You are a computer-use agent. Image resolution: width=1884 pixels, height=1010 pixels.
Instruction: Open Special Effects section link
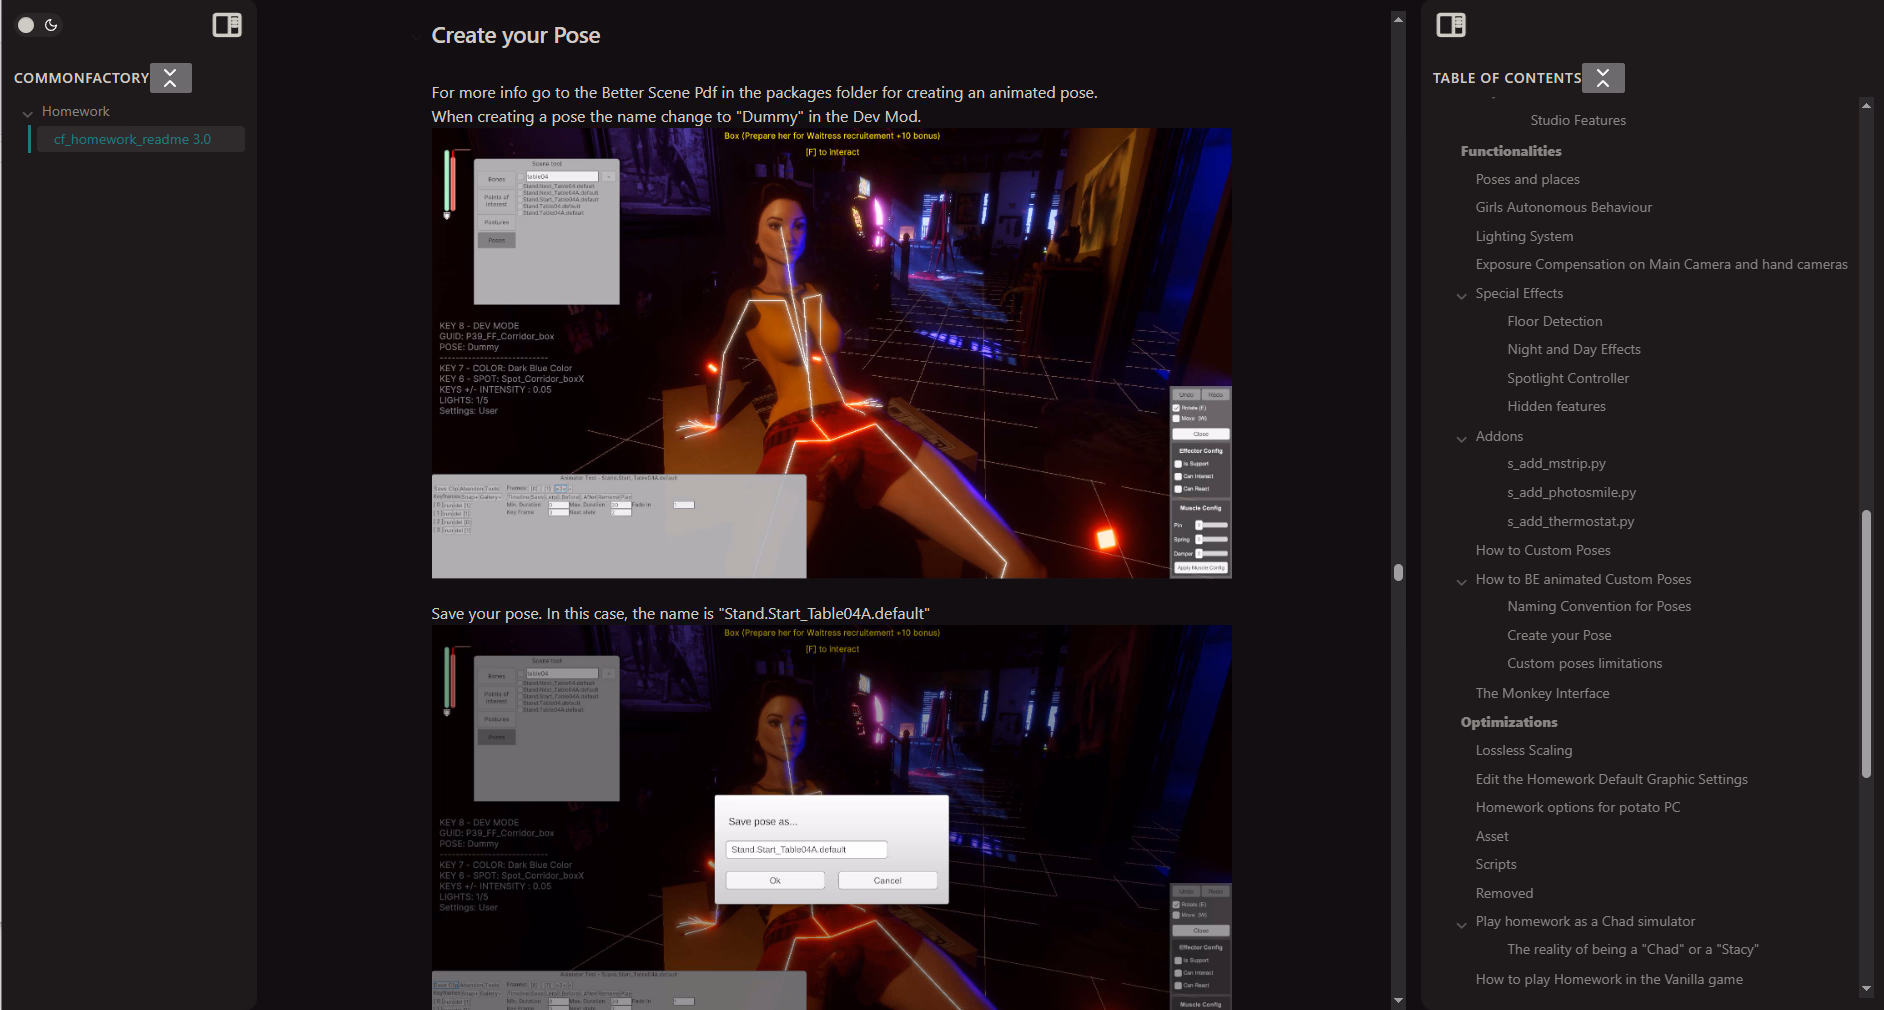pyautogui.click(x=1519, y=293)
